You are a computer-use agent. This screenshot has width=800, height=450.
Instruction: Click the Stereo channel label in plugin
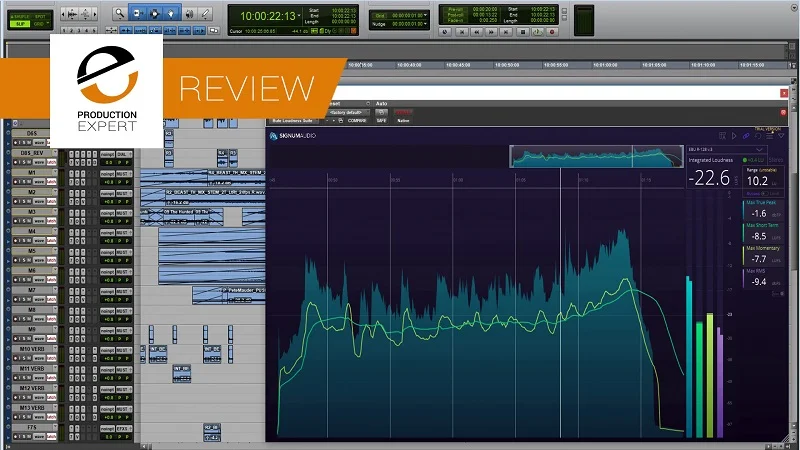point(776,160)
